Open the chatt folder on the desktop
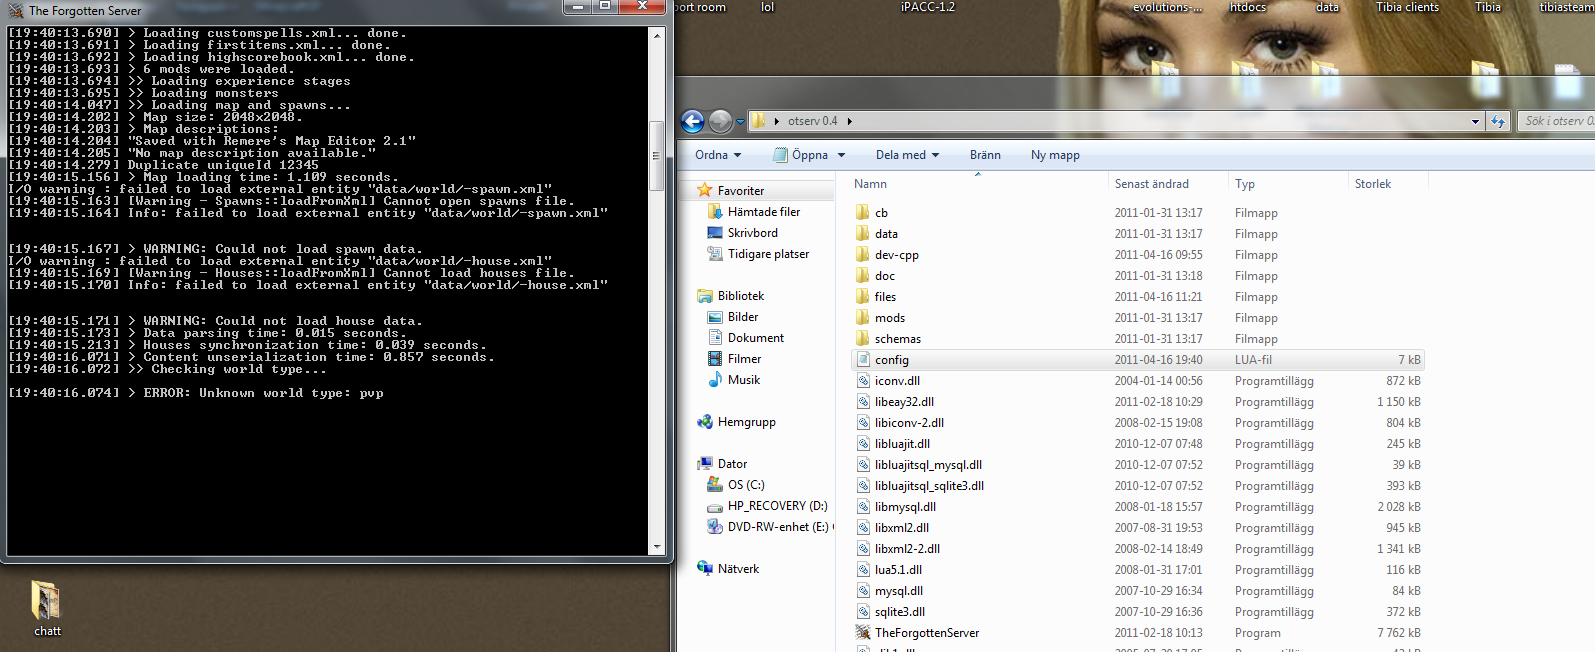Viewport: 1595px width, 652px height. (46, 608)
